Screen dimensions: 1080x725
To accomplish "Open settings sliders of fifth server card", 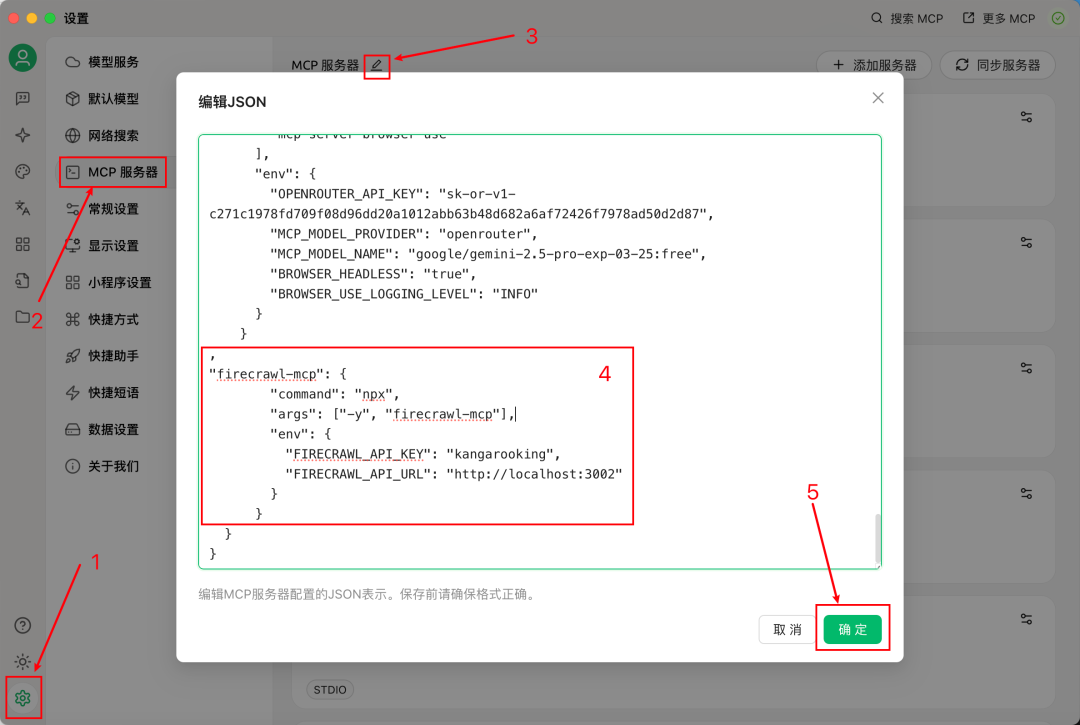I will click(1026, 619).
